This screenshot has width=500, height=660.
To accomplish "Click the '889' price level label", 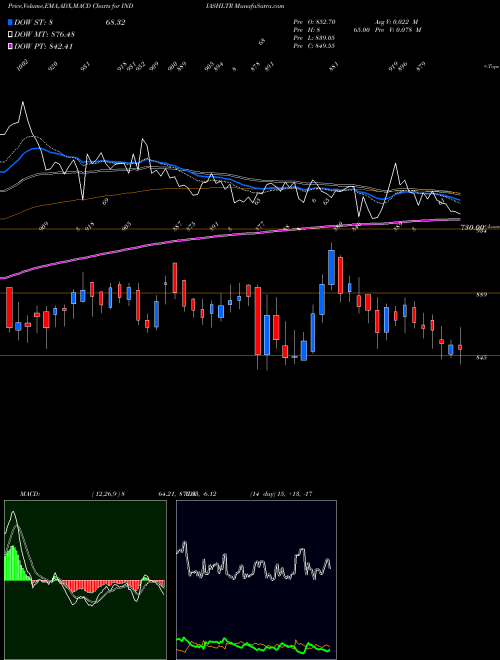I will (481, 295).
